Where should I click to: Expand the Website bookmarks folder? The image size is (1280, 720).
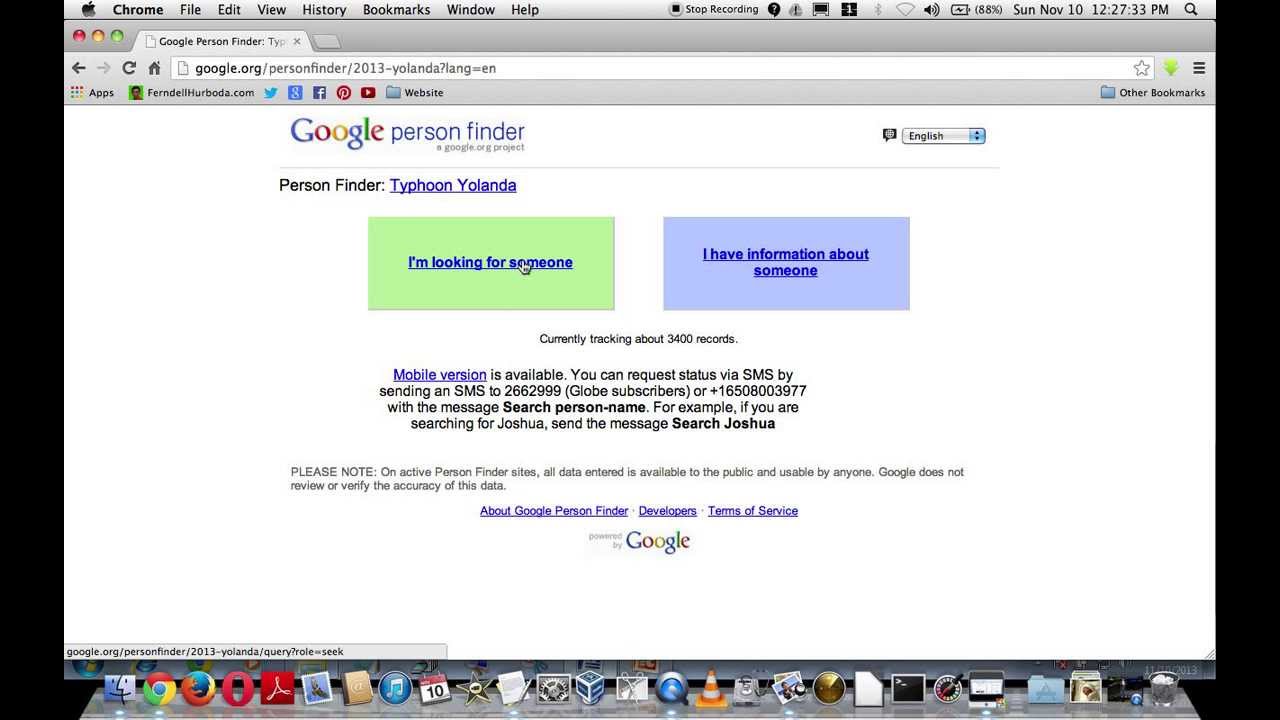click(x=415, y=92)
